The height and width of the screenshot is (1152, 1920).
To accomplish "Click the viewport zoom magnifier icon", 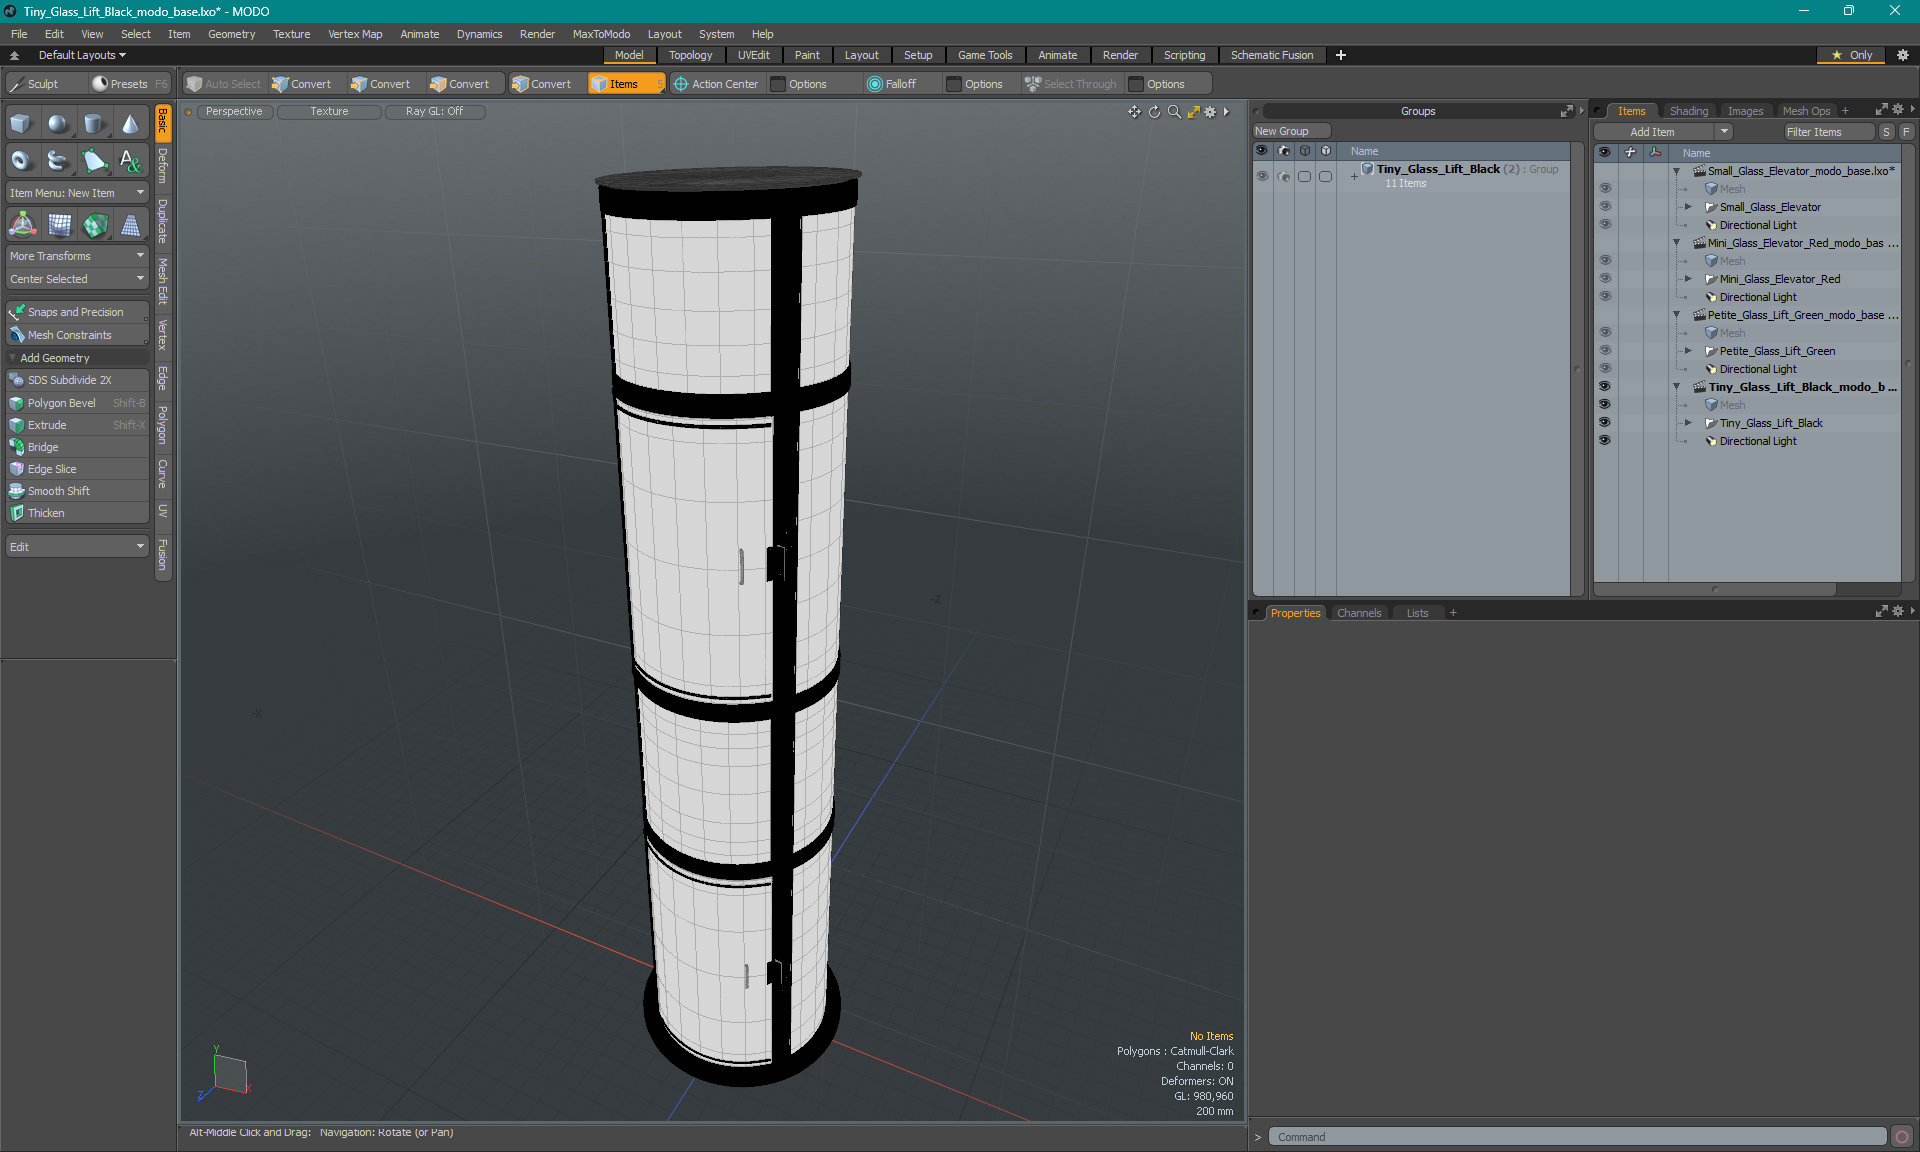I will [1174, 112].
